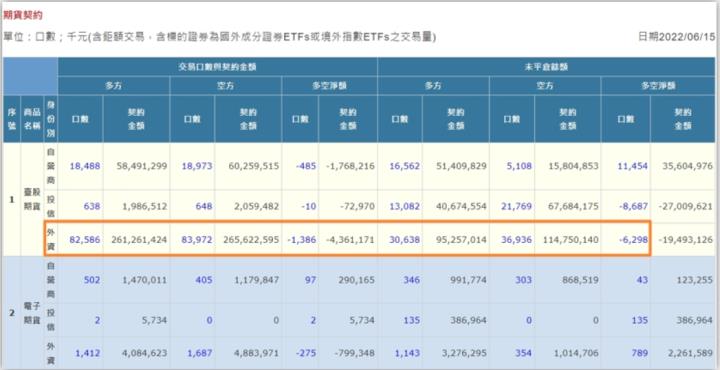Open the 1,687 short volume link
Image resolution: width=720 pixels, height=370 pixels.
[x=199, y=353]
